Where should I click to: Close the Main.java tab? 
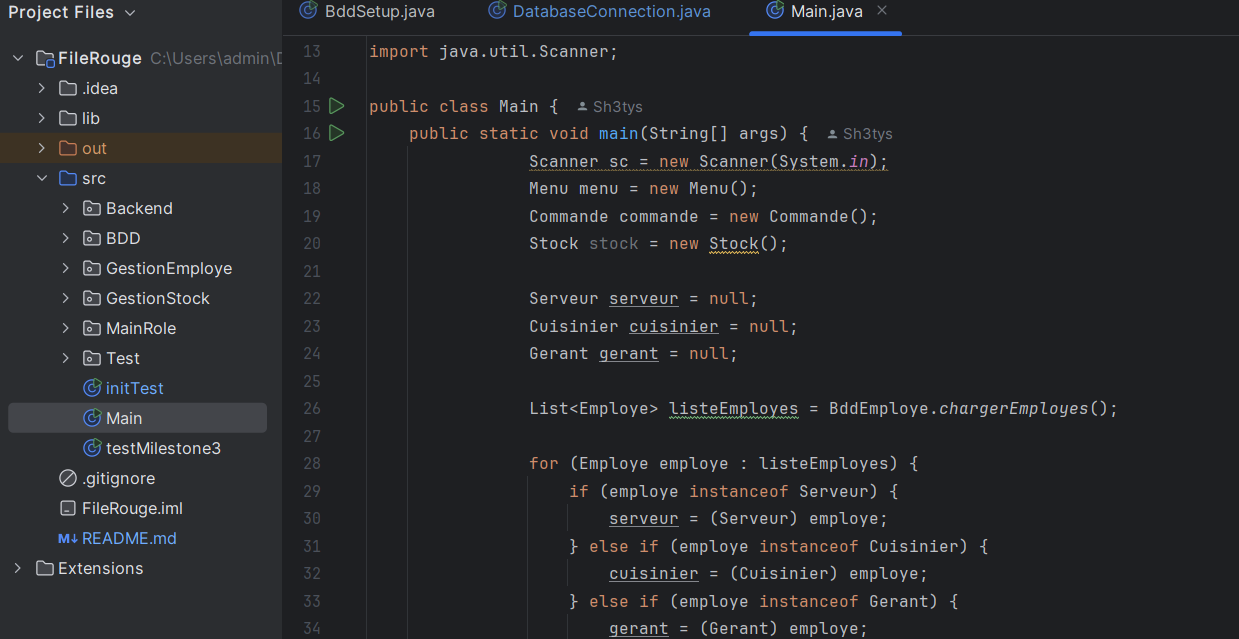[x=881, y=11]
